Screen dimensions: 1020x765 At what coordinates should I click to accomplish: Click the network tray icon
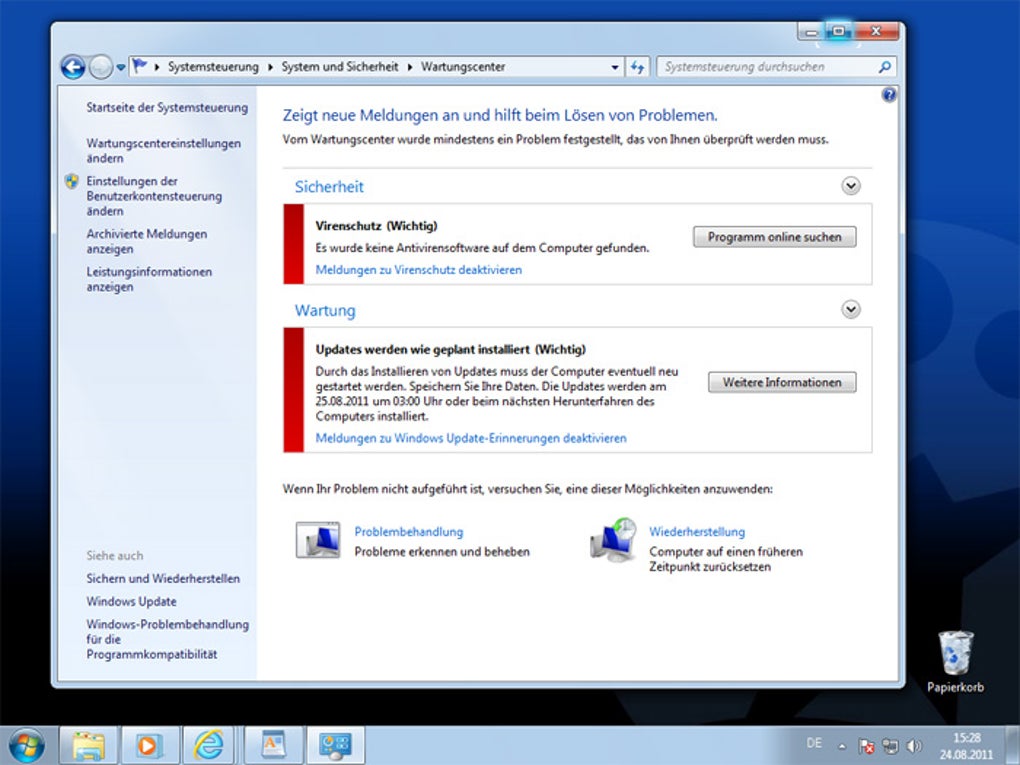(x=891, y=747)
